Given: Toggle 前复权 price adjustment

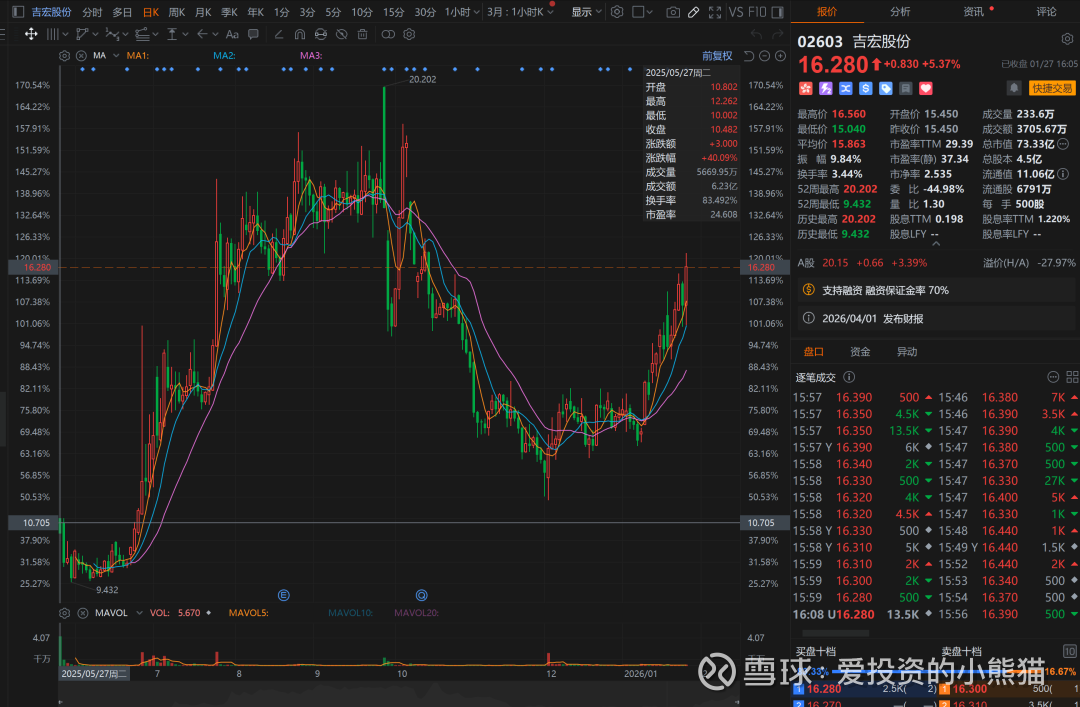Looking at the screenshot, I should coord(717,56).
